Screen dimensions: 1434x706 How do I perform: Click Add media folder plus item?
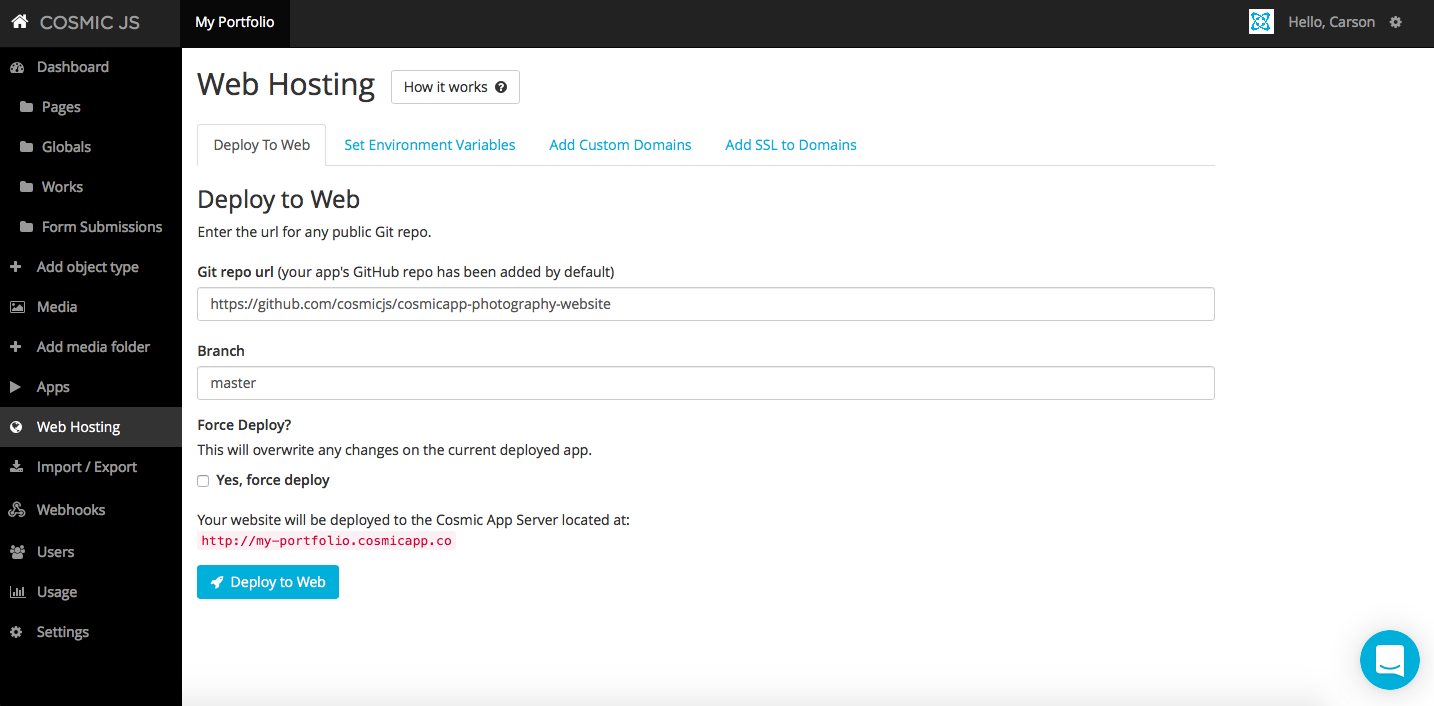(92, 347)
